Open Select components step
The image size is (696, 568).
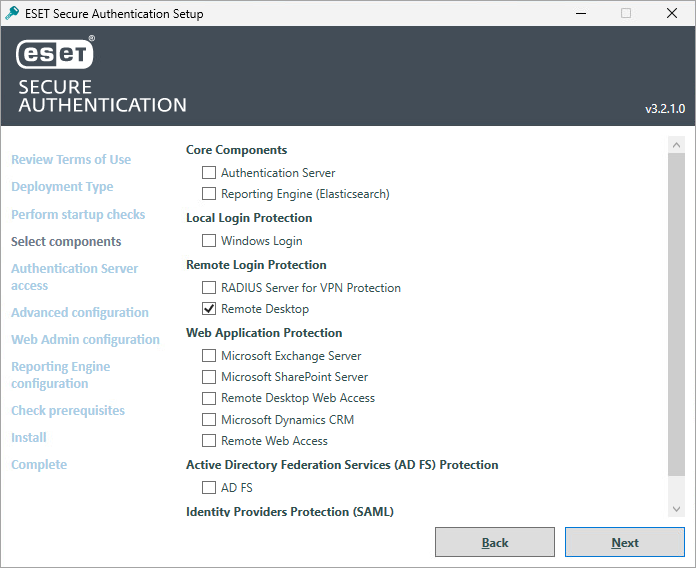(x=66, y=241)
